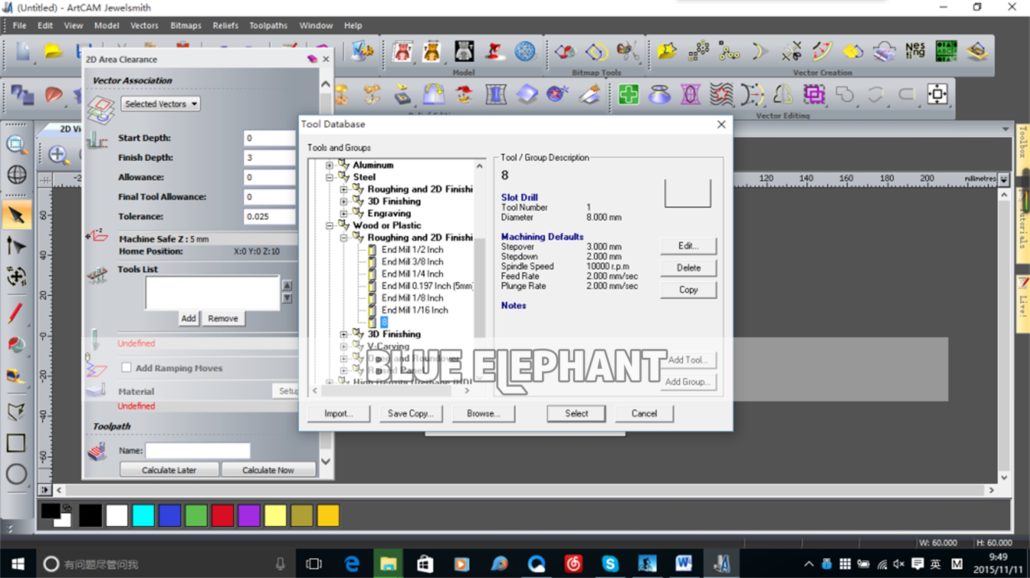
Task: Collapse the Wood or Plastic group
Action: pyautogui.click(x=330, y=225)
